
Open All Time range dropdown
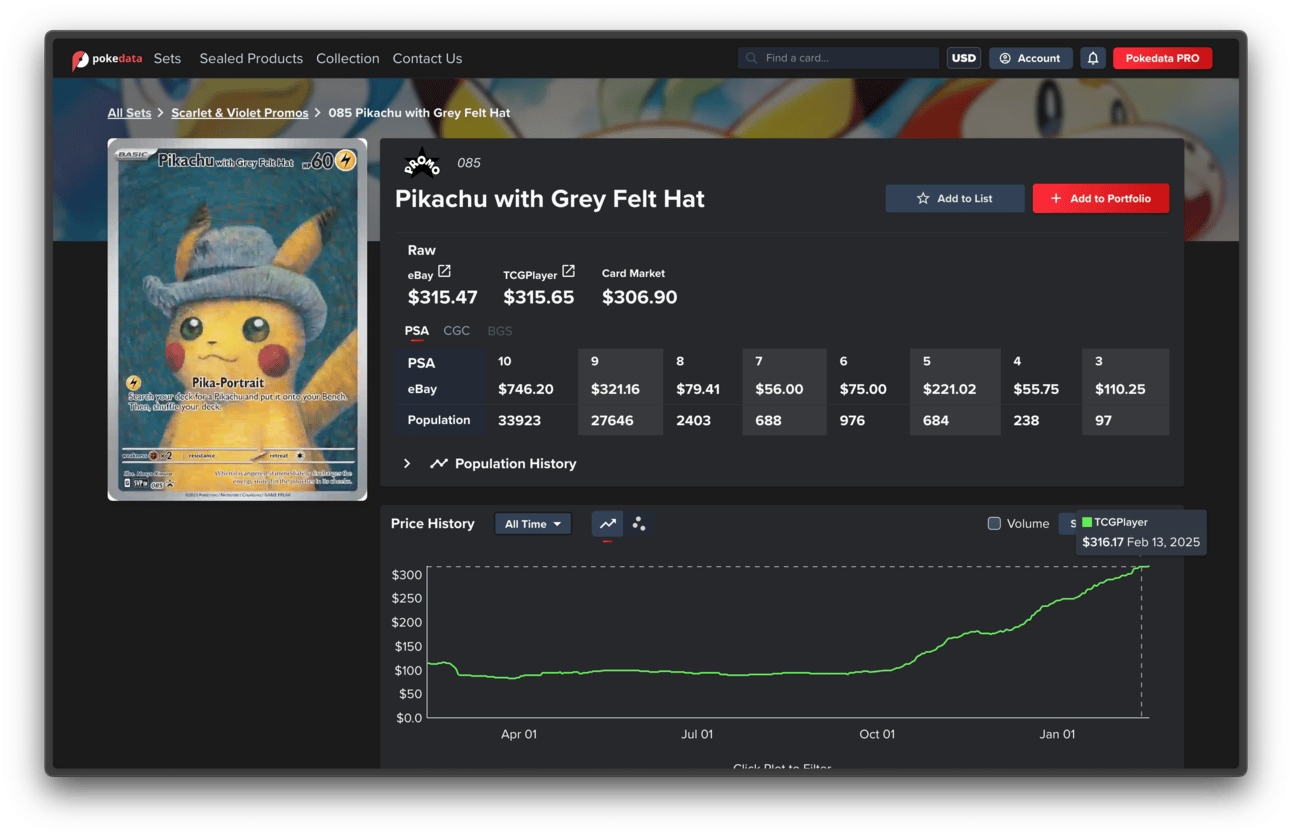coord(533,524)
